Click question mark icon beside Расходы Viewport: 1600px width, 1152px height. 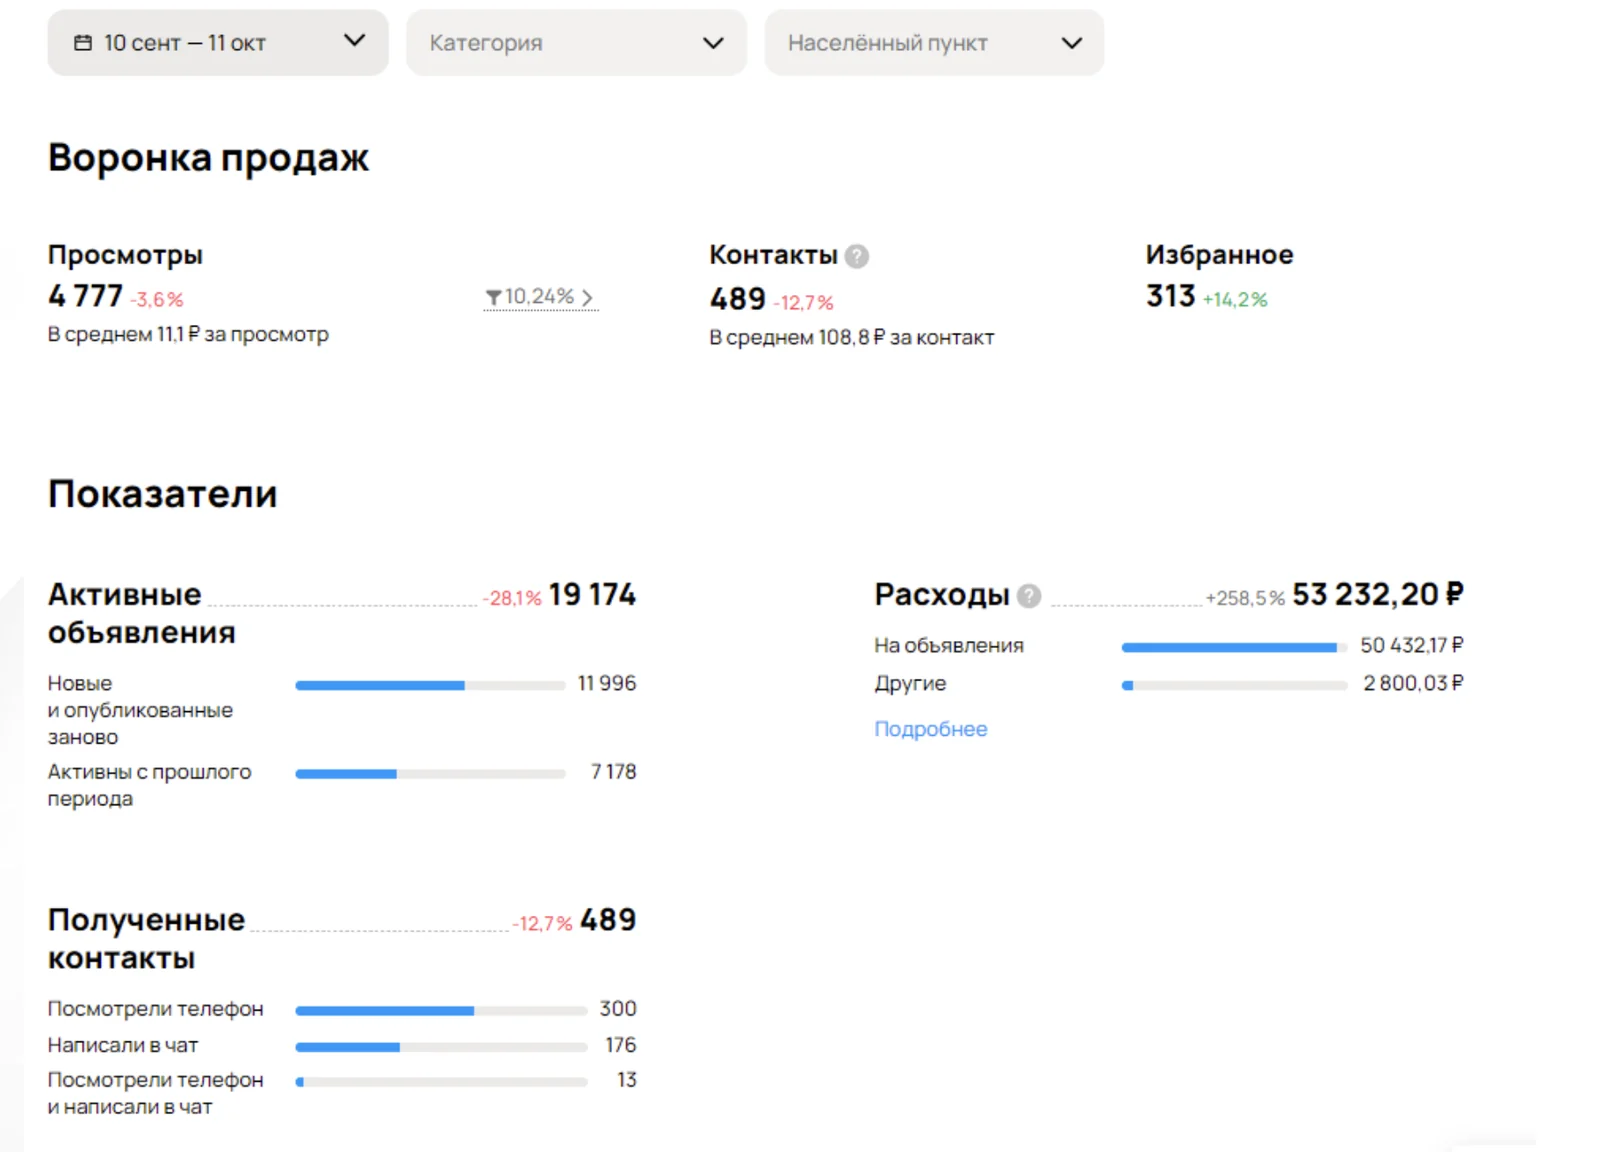tap(1029, 596)
